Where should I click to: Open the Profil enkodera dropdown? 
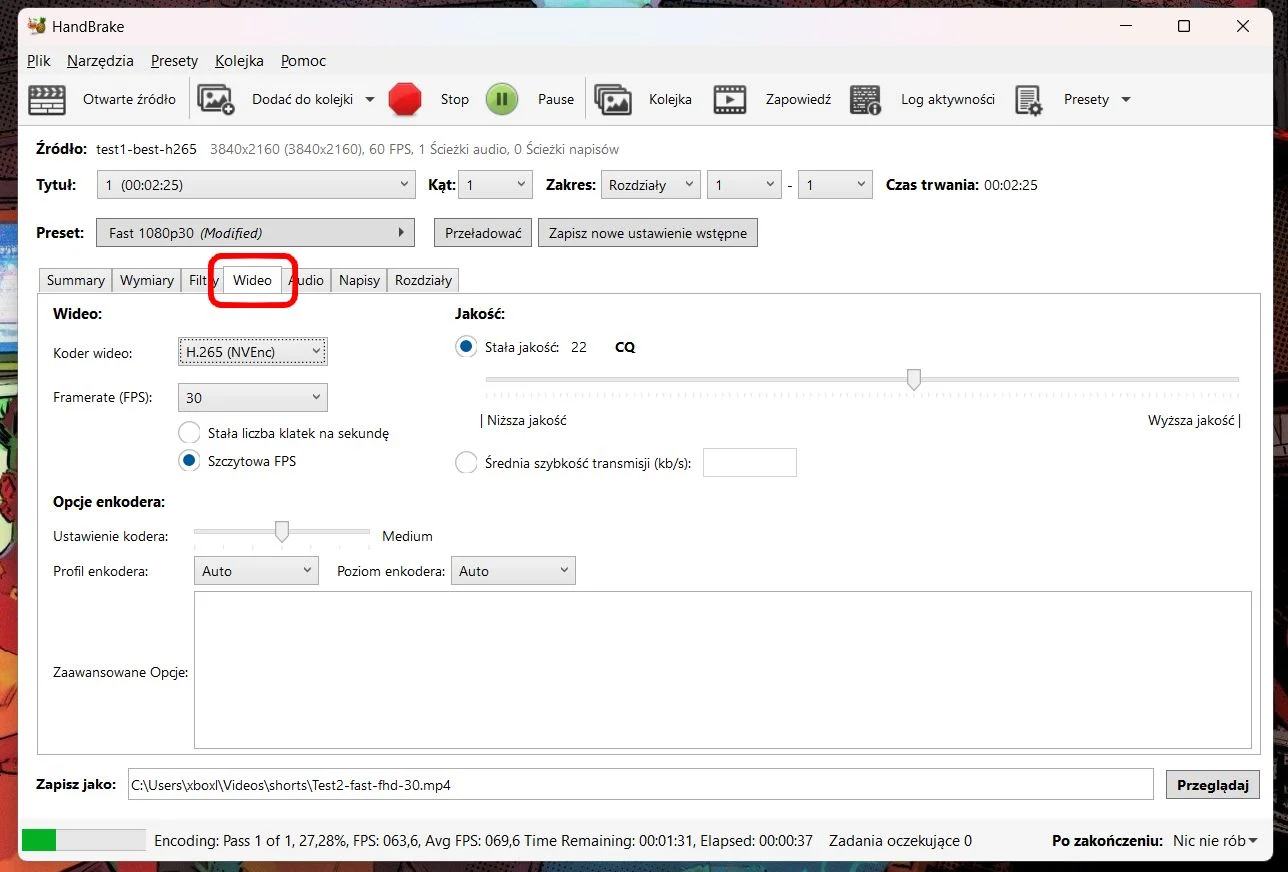pos(256,571)
